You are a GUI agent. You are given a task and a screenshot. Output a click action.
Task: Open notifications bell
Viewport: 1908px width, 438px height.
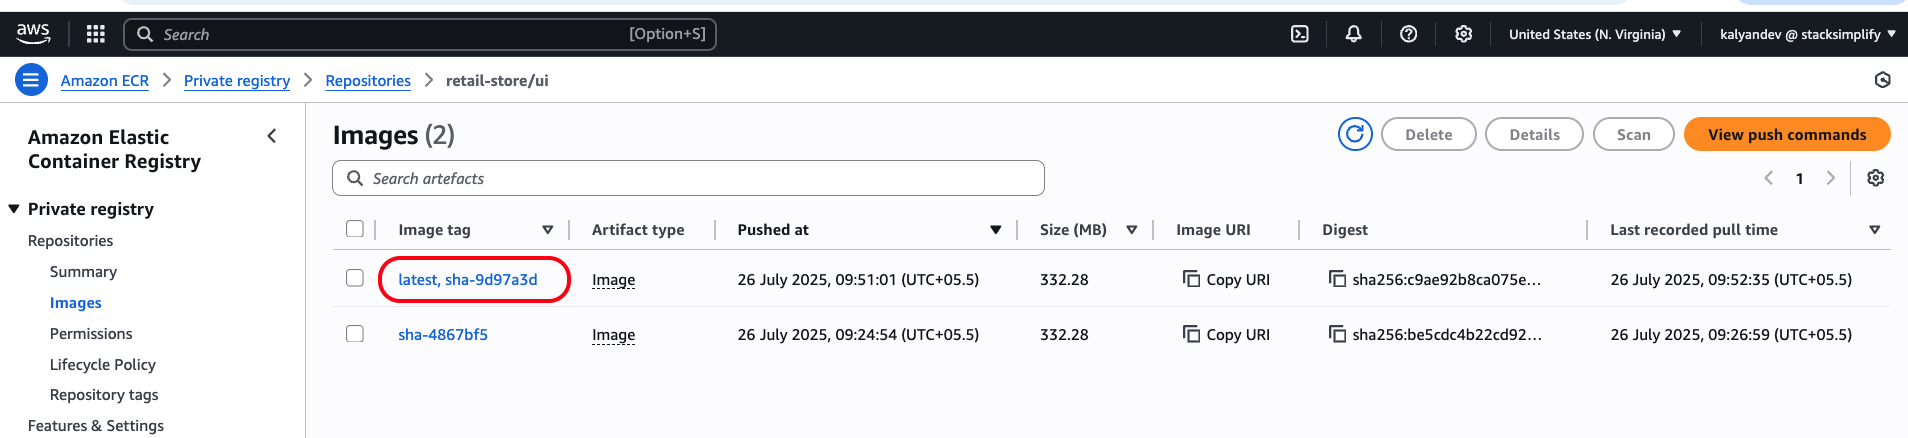click(1353, 34)
